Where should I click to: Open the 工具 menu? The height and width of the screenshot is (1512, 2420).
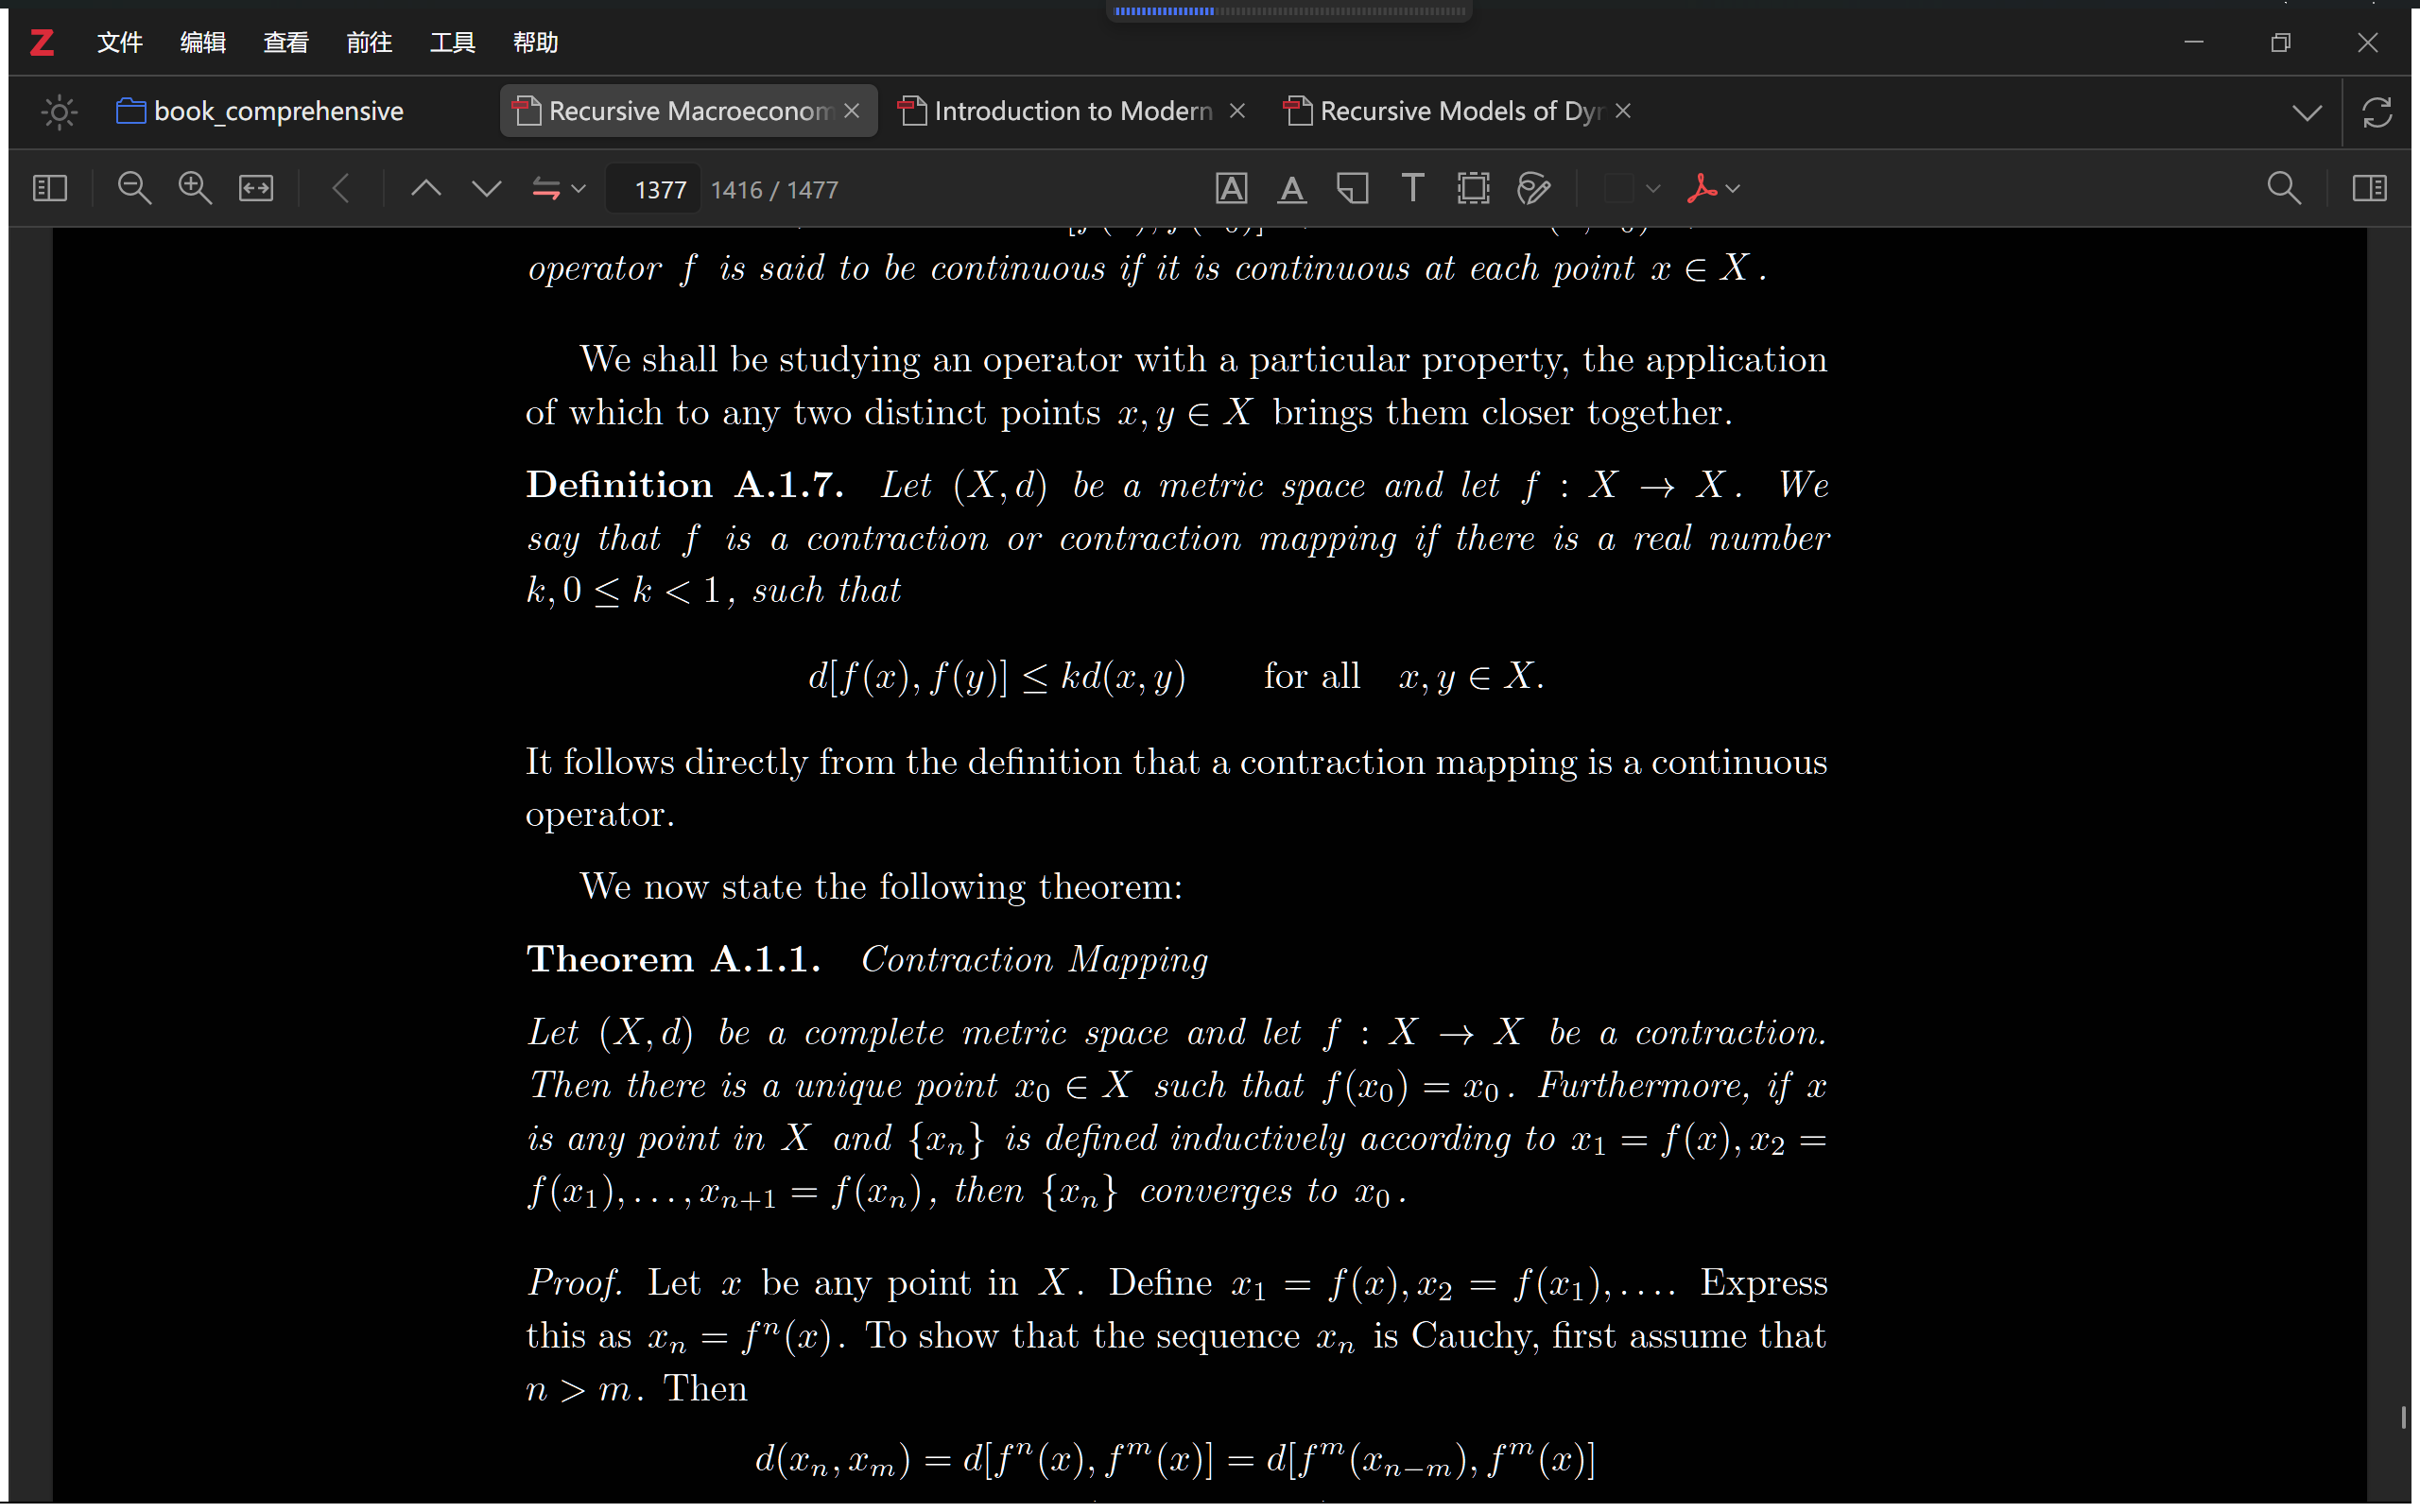pyautogui.click(x=452, y=43)
